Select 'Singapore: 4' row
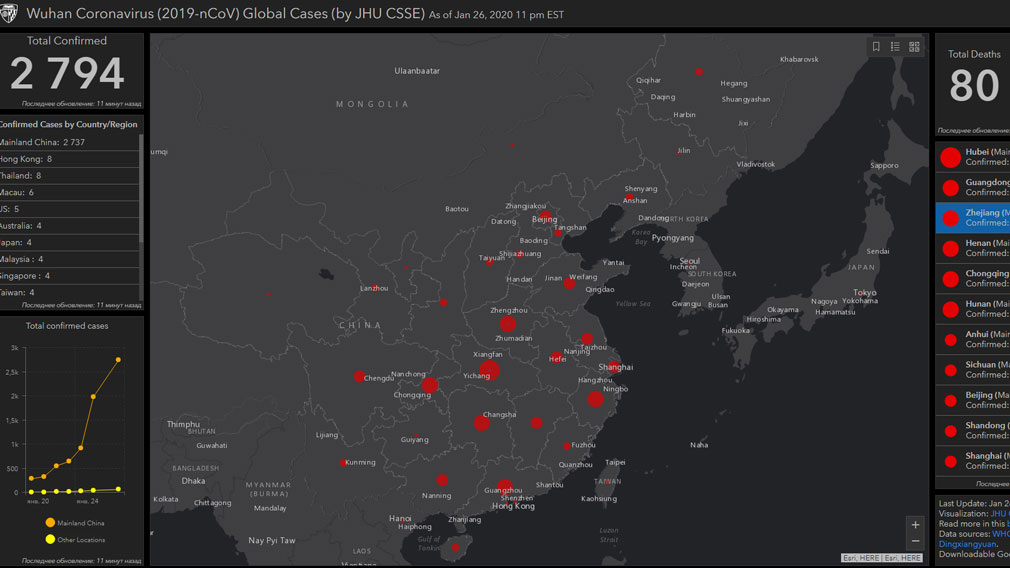The height and width of the screenshot is (568, 1010). [69, 276]
